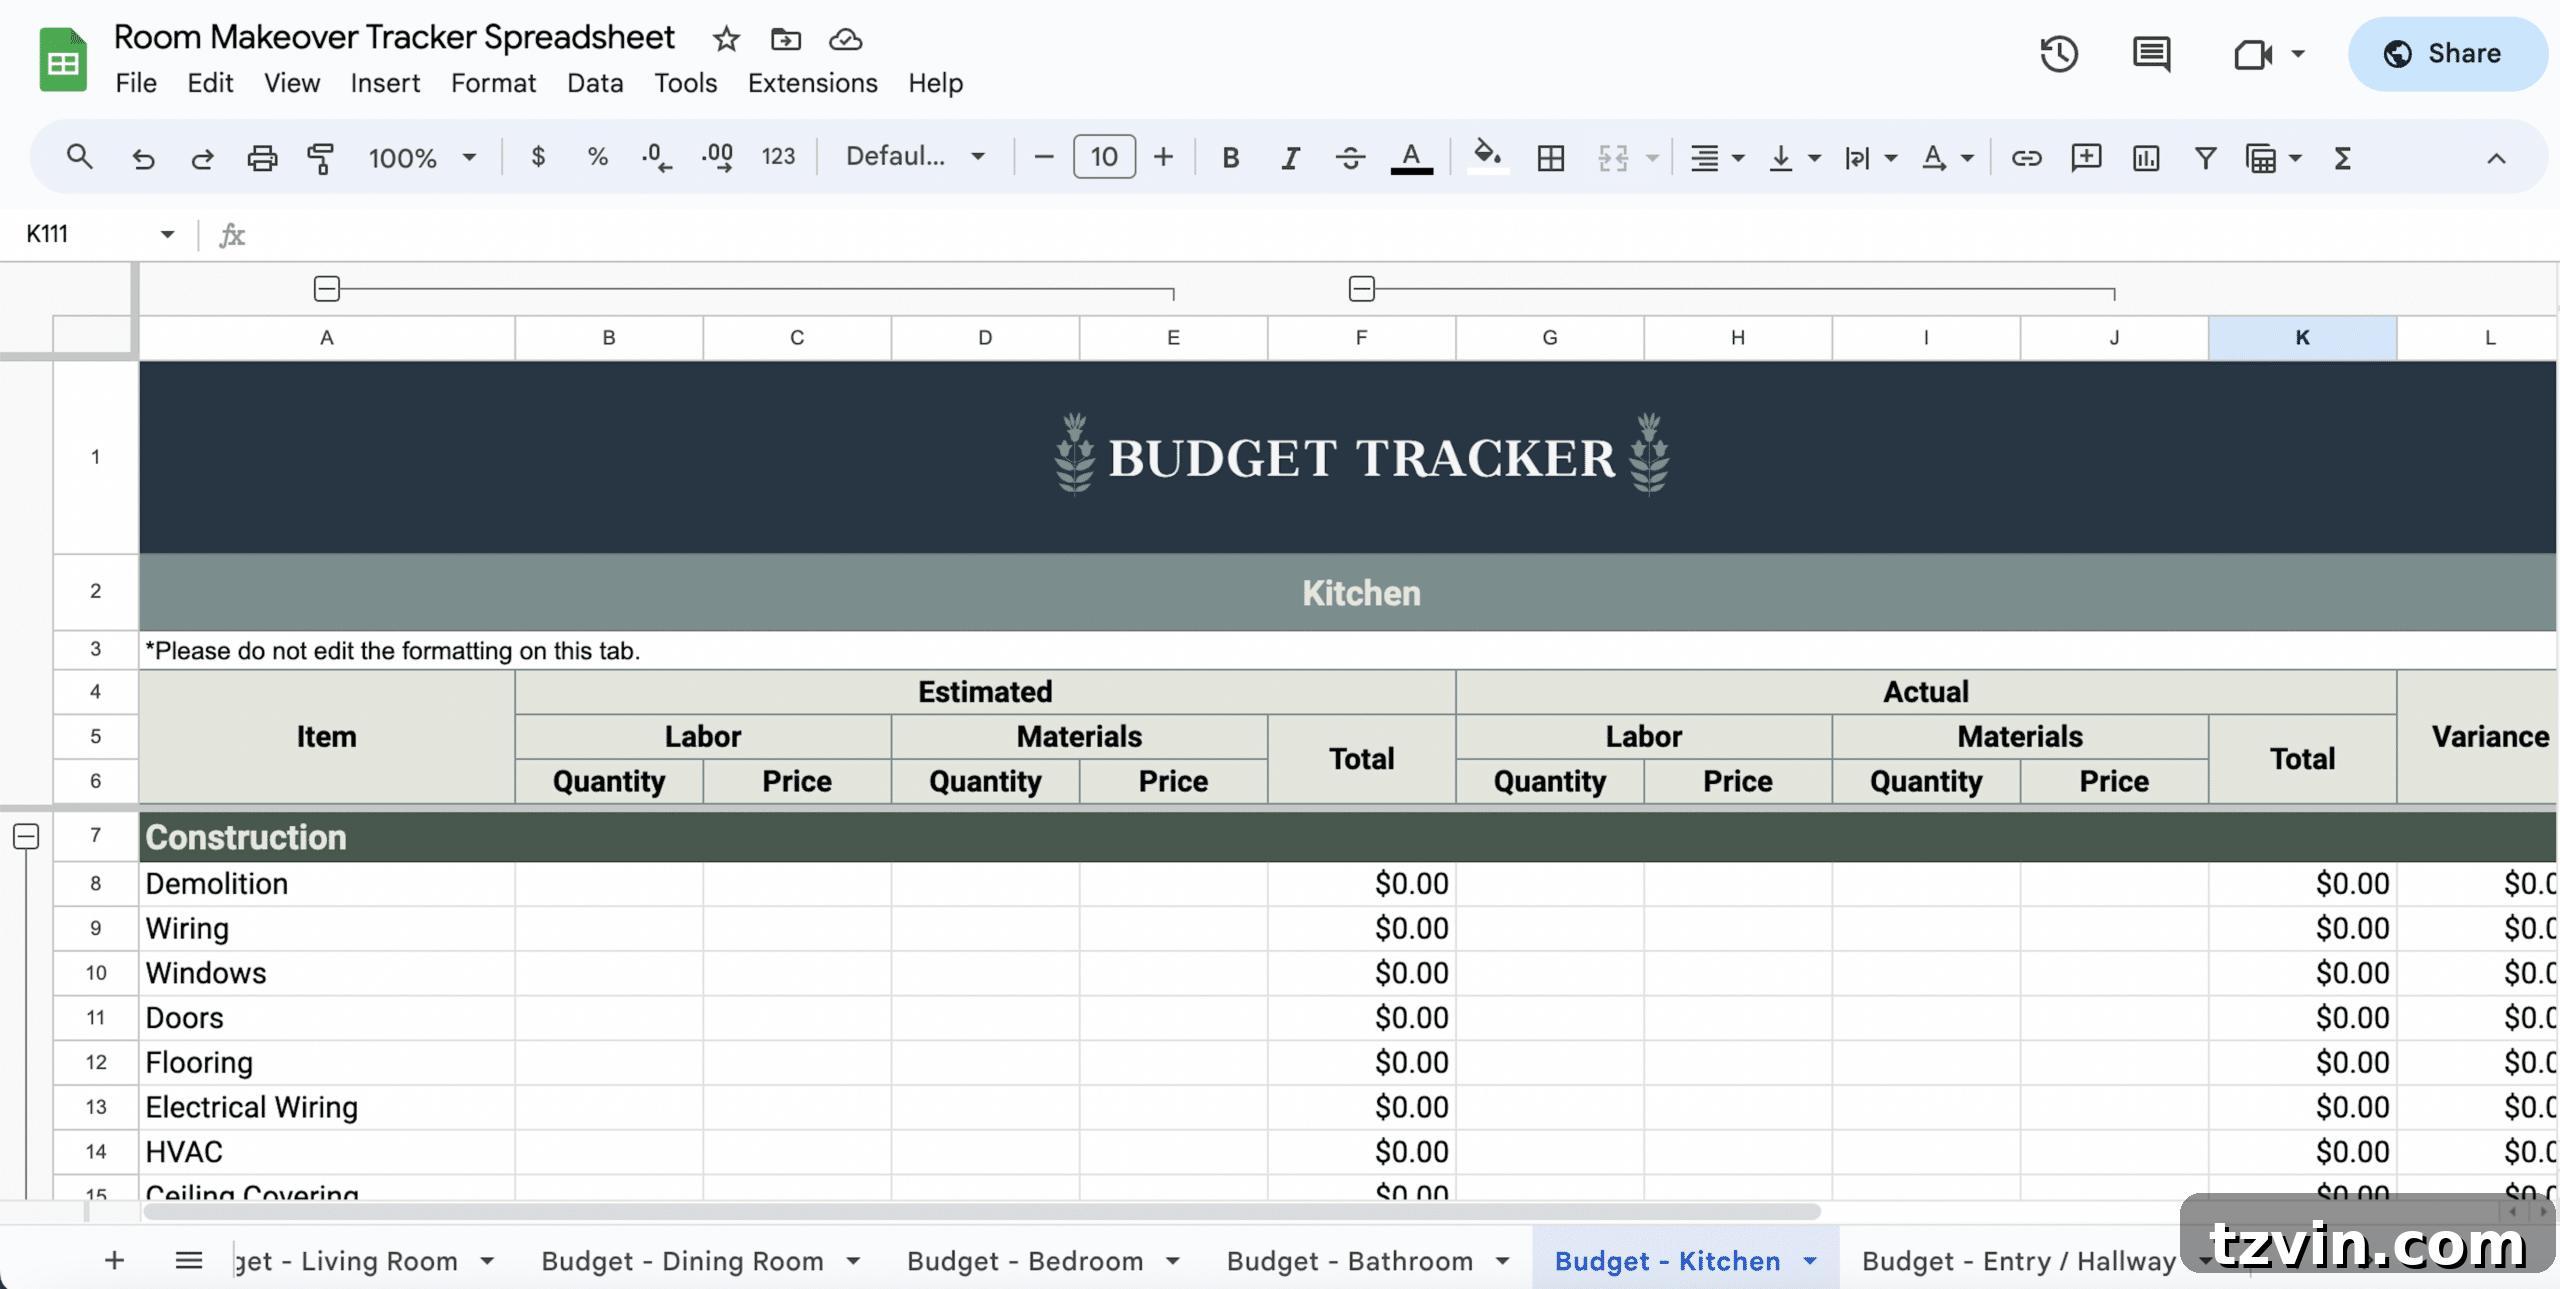Click the font size input field
The height and width of the screenshot is (1289, 2560).
1104,157
